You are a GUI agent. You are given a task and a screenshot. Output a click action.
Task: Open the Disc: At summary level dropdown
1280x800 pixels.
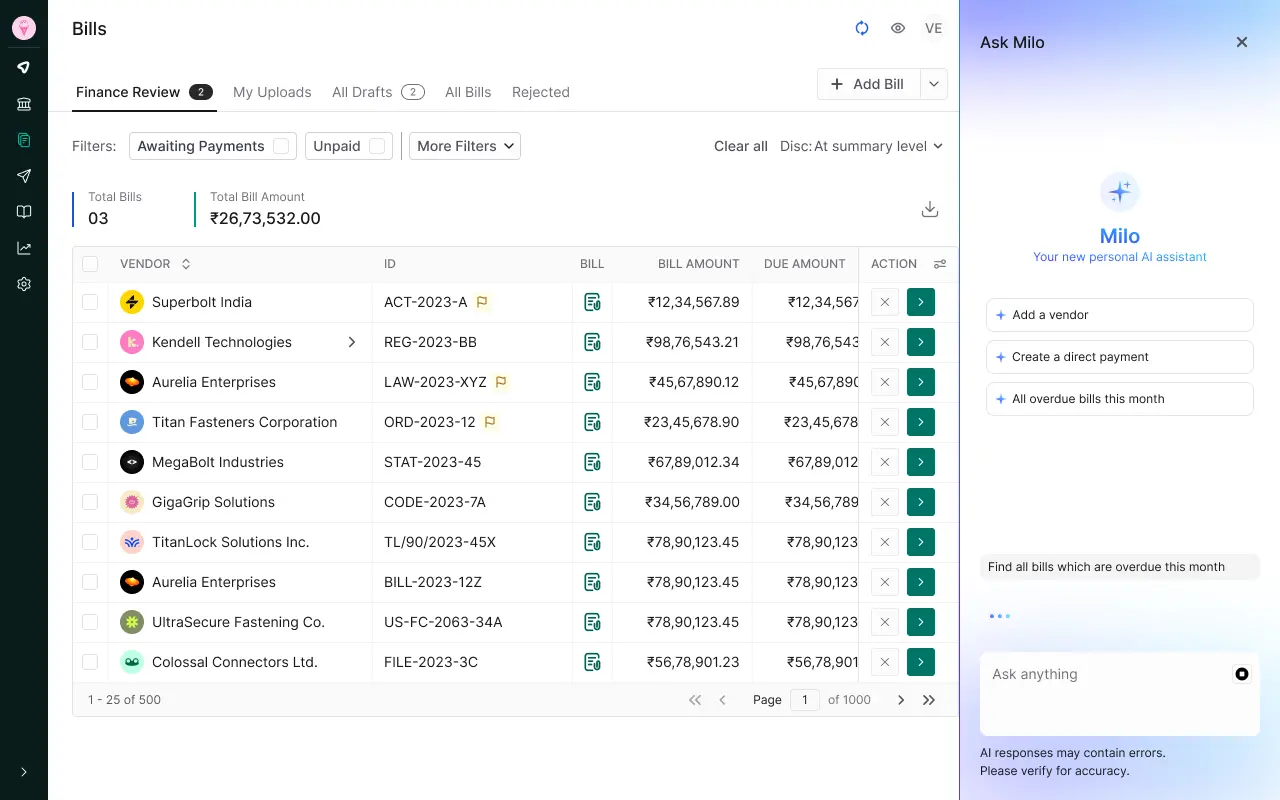pos(861,146)
